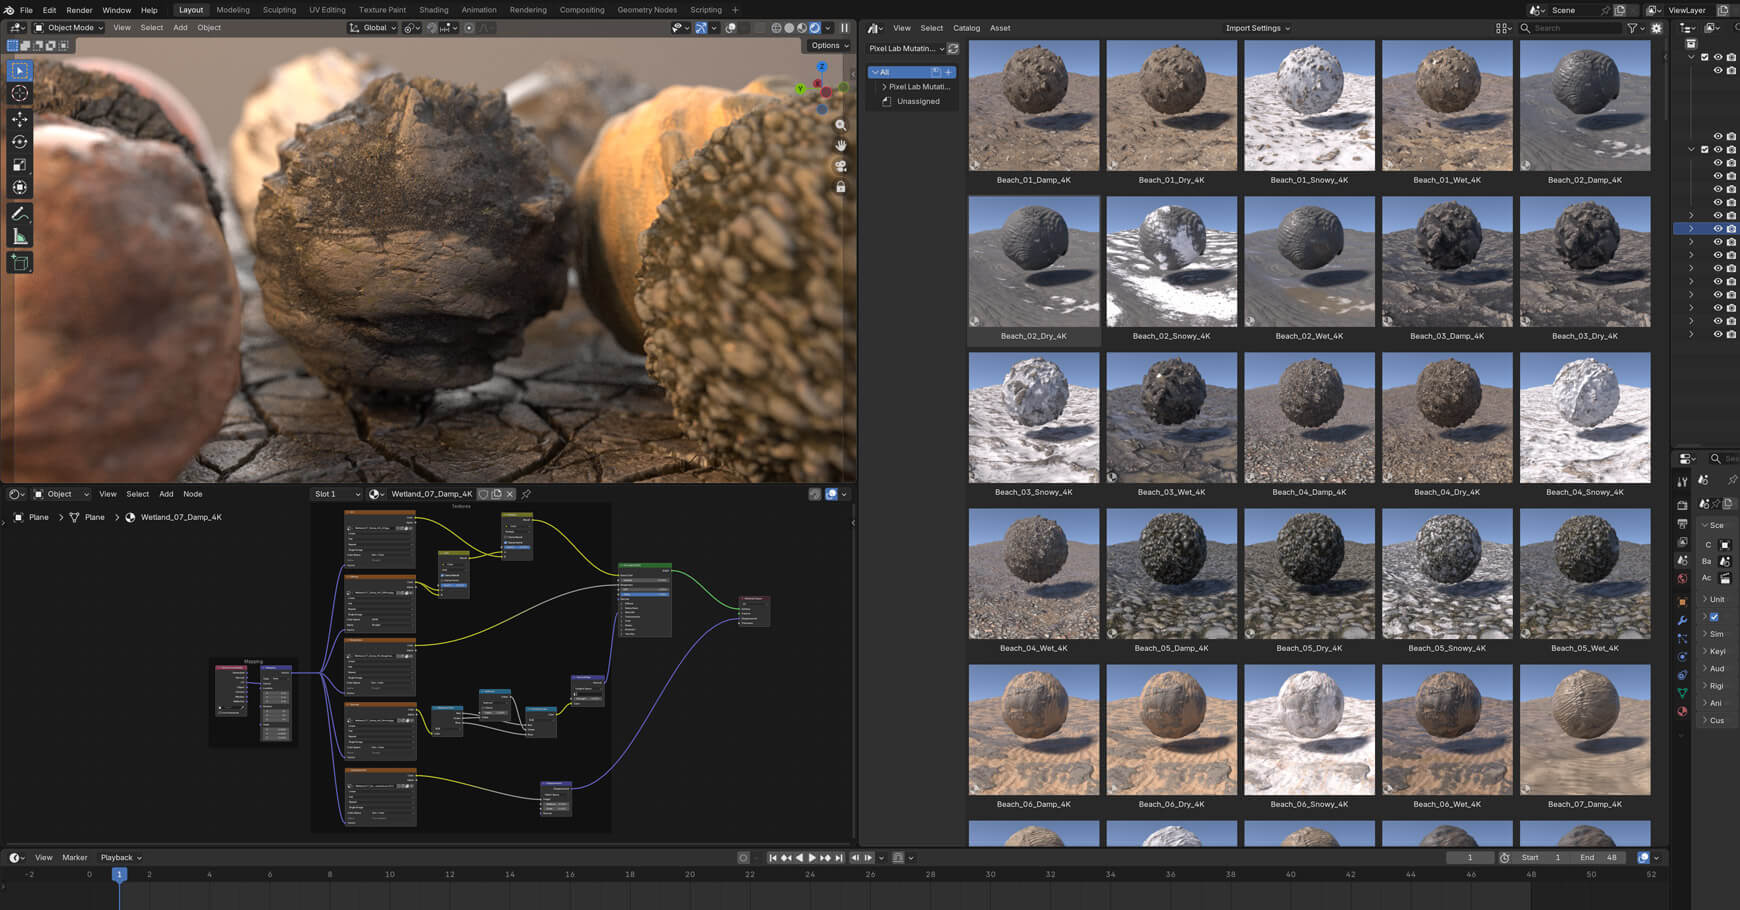
Task: Pause viewport rendering with pause icon
Action: (x=844, y=28)
